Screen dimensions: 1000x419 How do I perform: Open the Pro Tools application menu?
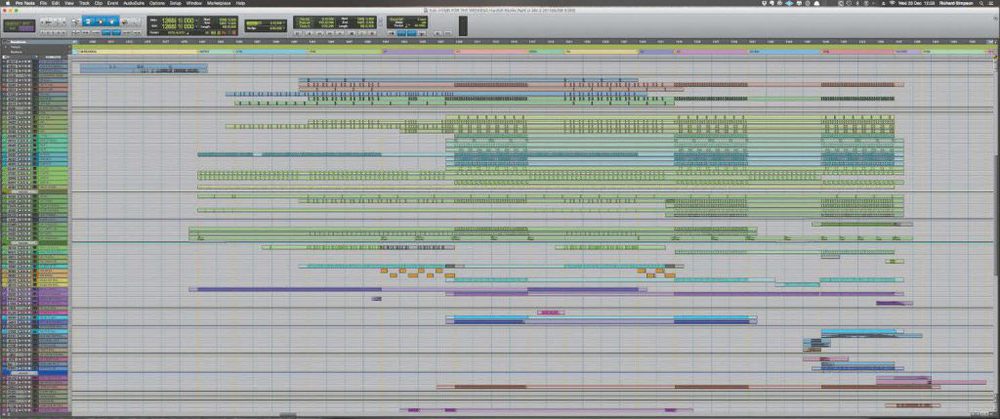tap(26, 3)
